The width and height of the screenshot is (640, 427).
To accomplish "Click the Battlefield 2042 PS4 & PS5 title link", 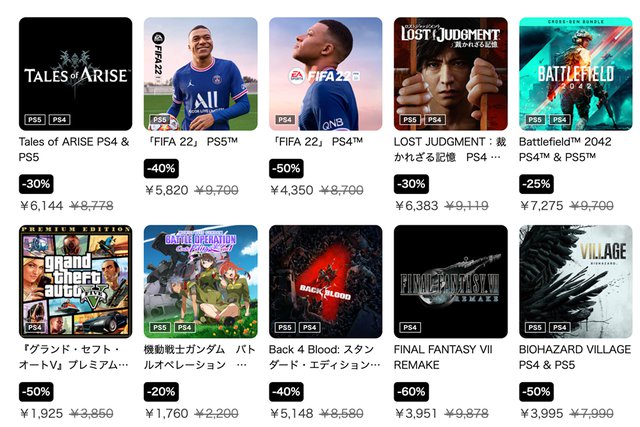I will pyautogui.click(x=565, y=149).
